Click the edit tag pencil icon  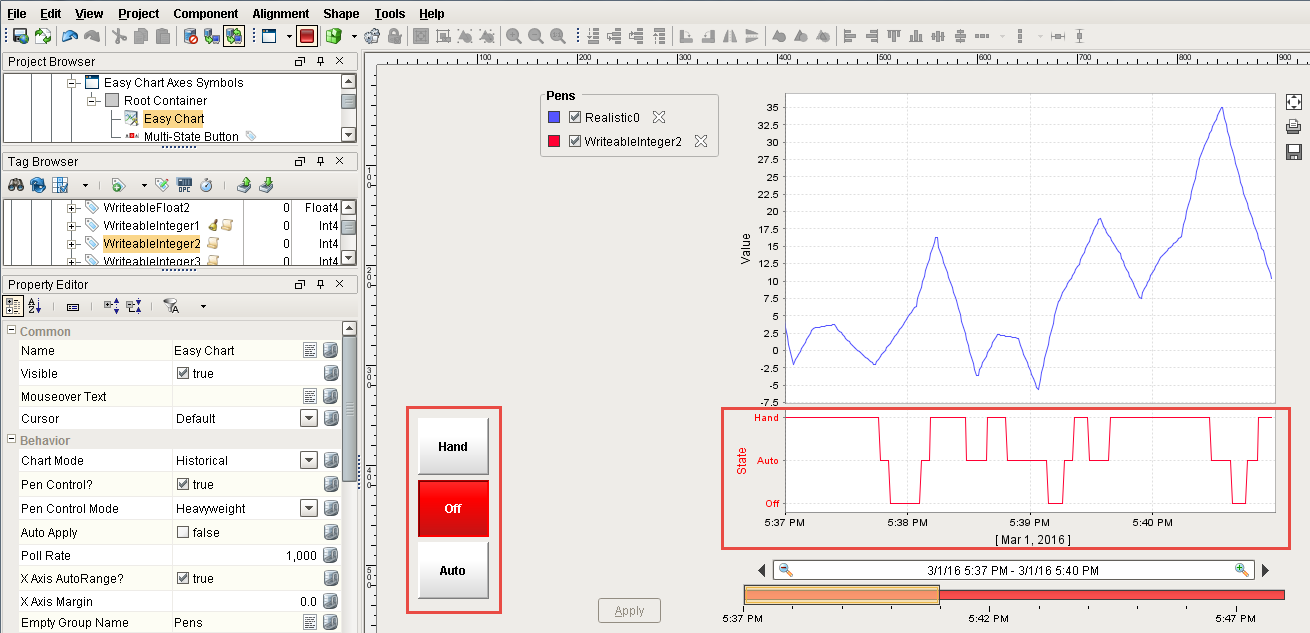coord(162,185)
